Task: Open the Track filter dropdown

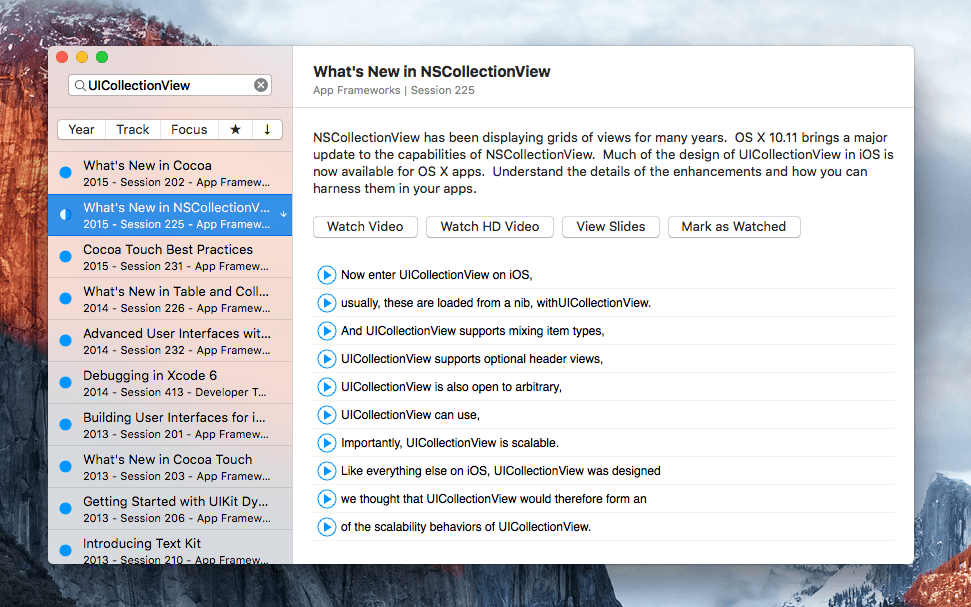Action: 133,129
